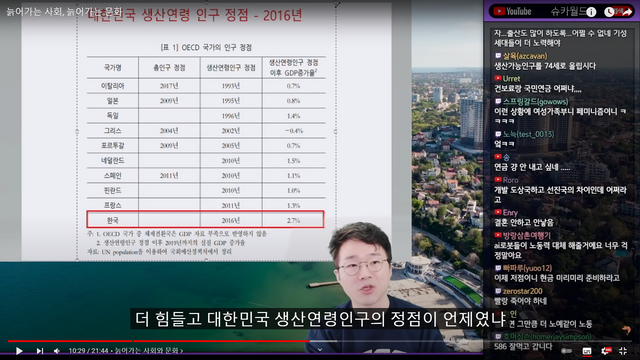Exit fullscreen mode
This screenshot has width=640, height=360.
tap(623, 351)
